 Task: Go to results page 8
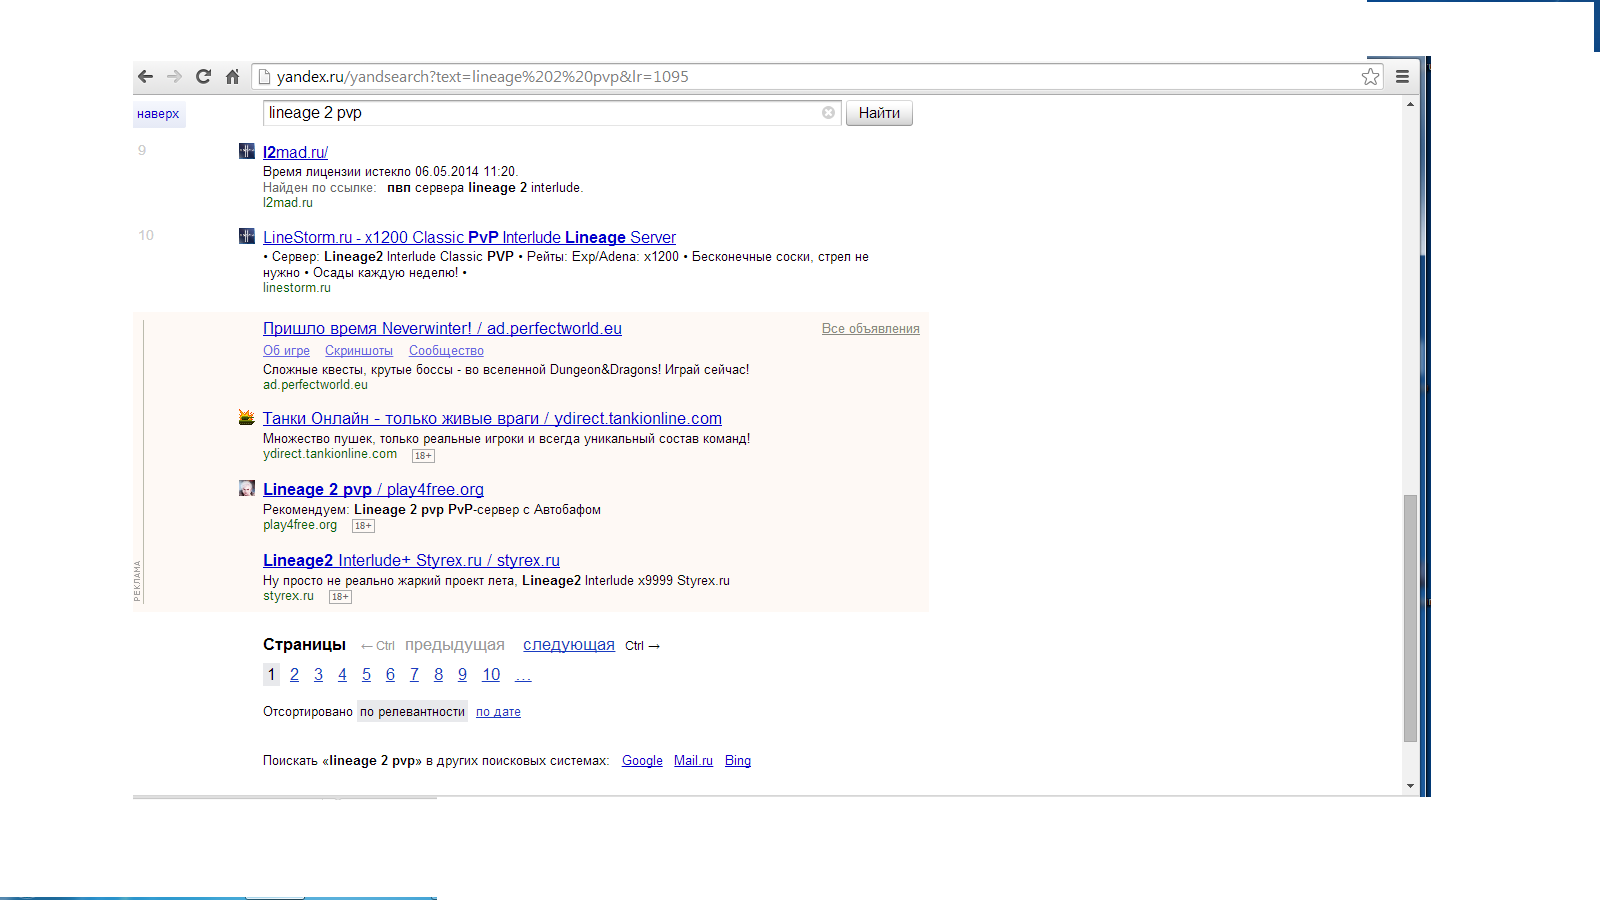(x=438, y=675)
